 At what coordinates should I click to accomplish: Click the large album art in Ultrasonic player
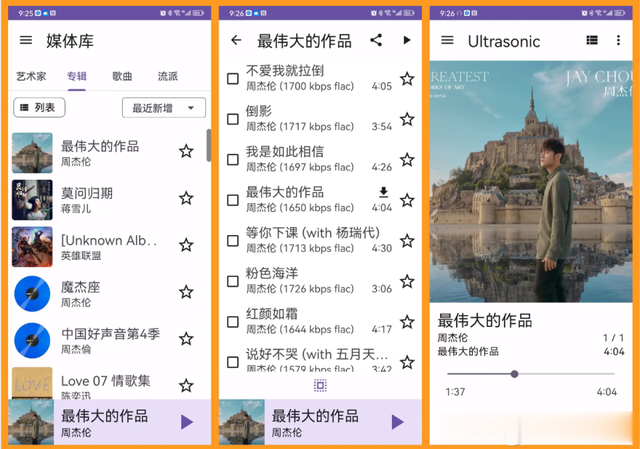tap(531, 182)
